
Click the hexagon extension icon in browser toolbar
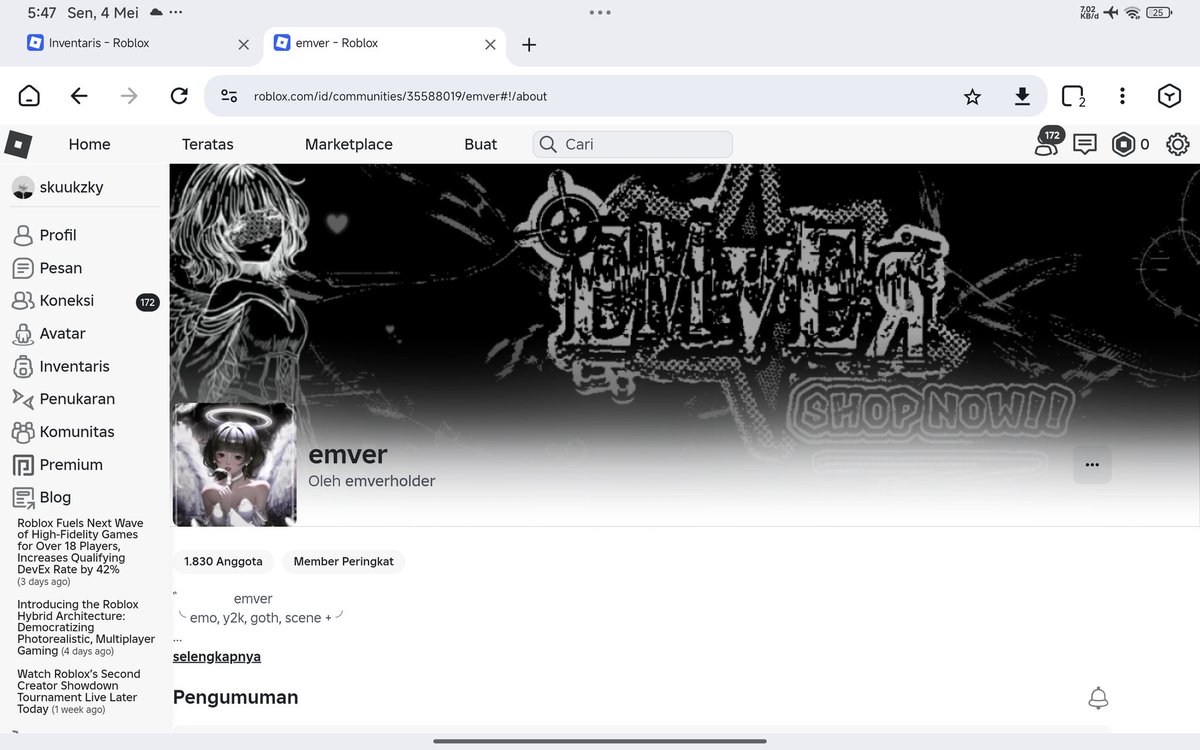[1170, 96]
